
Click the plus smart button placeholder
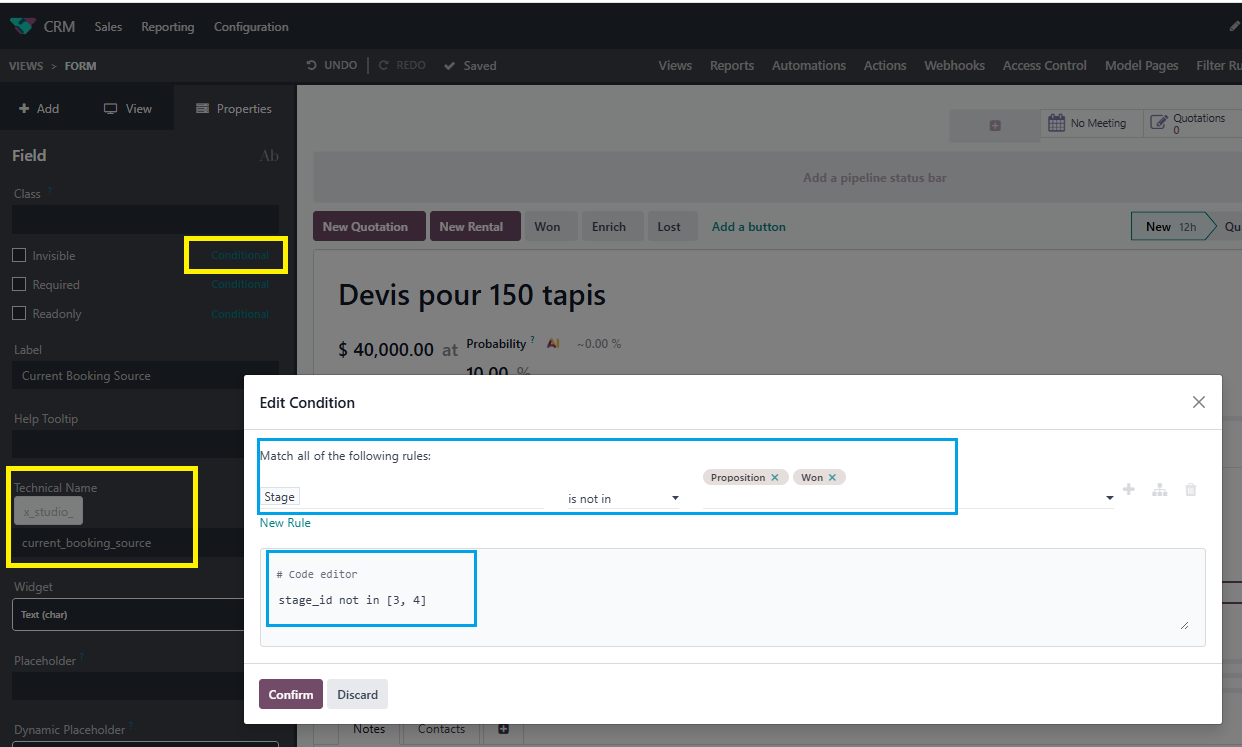995,125
